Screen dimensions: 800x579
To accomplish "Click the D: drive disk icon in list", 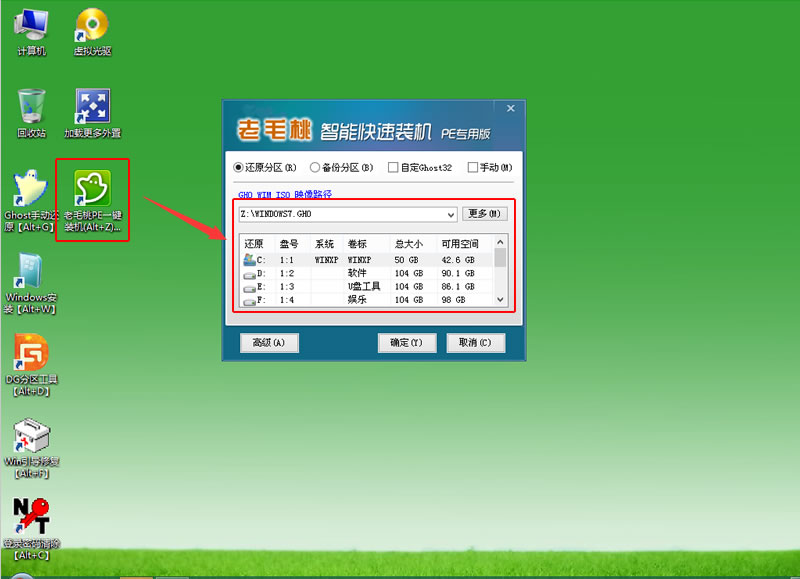I will tap(249, 274).
